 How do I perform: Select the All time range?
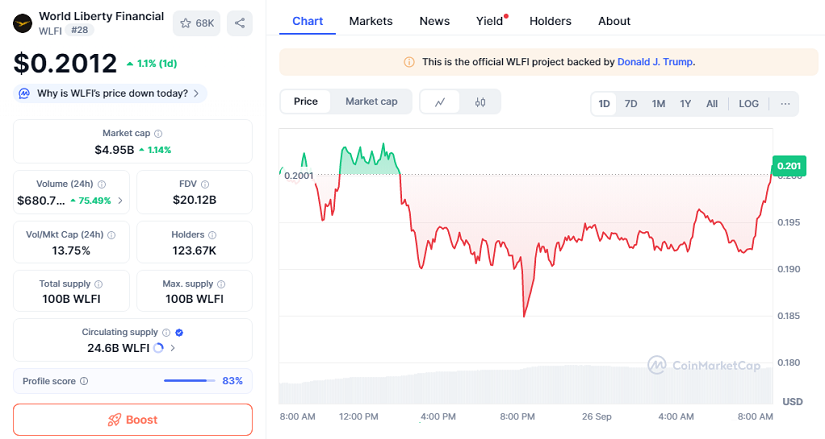pos(712,104)
